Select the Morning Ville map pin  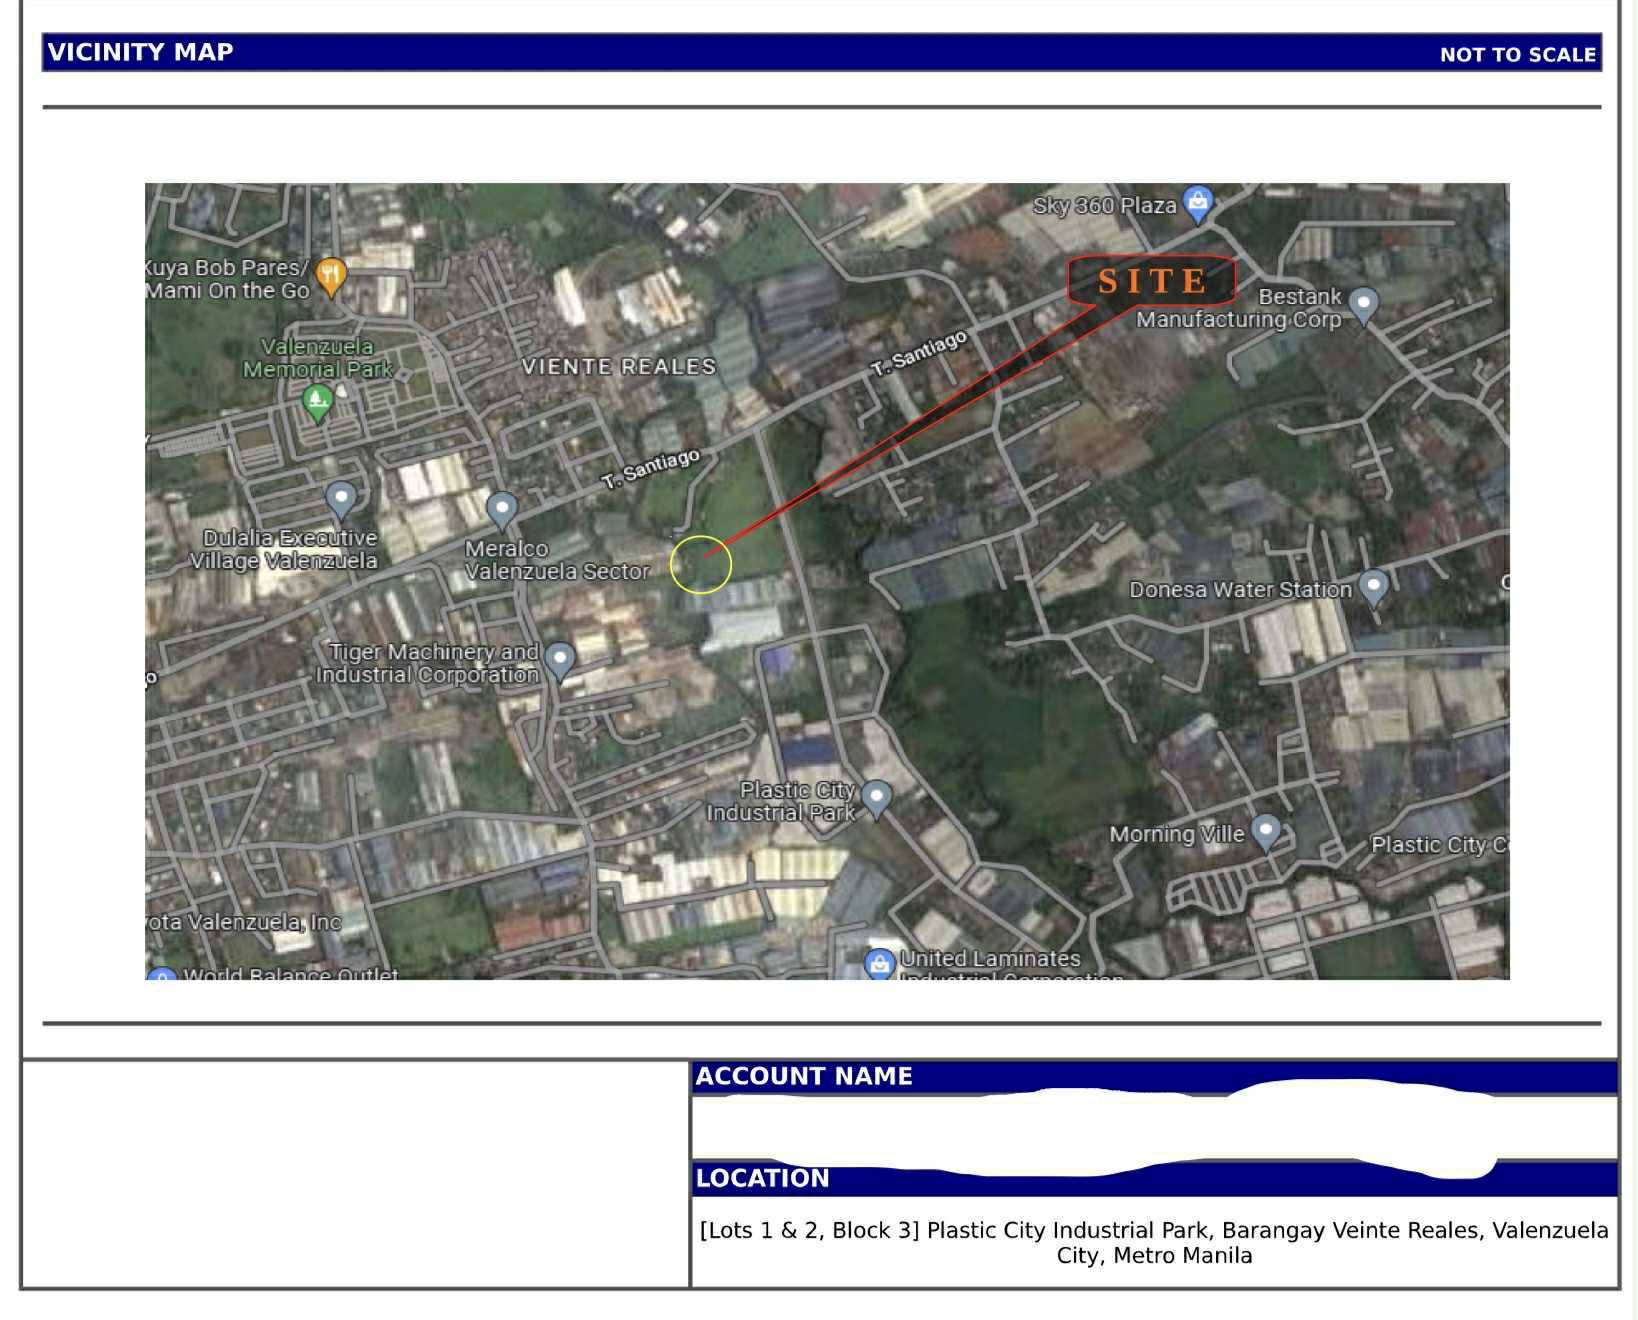[x=1266, y=831]
